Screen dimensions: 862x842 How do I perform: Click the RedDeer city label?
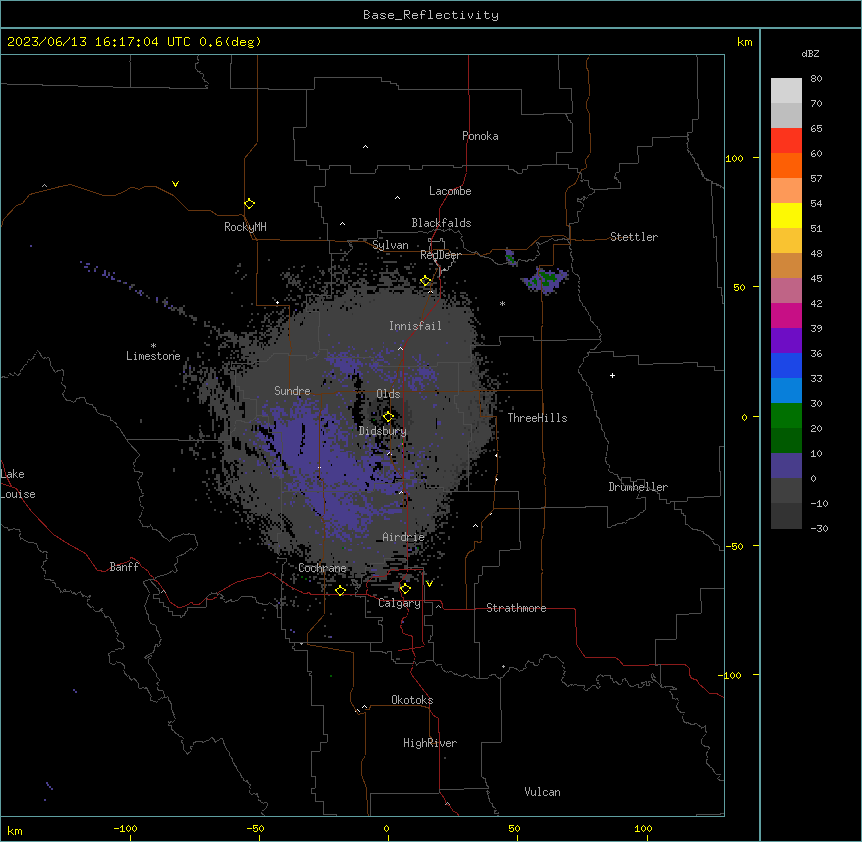click(x=440, y=255)
